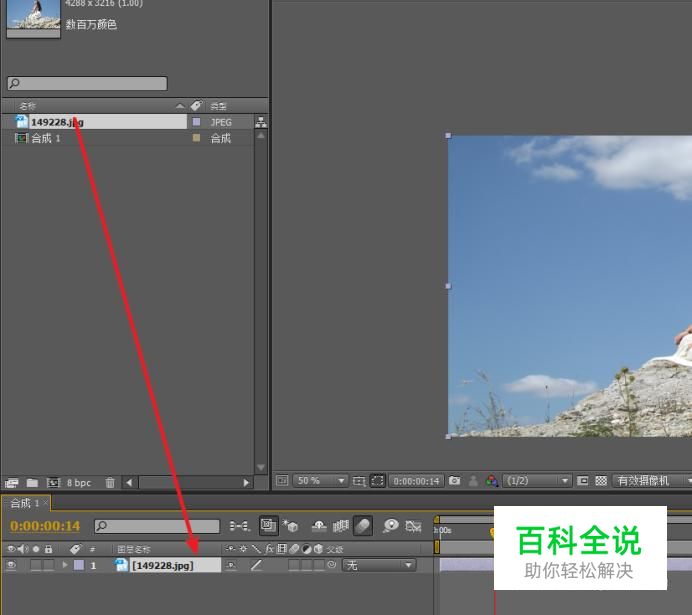Select 合成 1 in the project panel
This screenshot has width=692, height=615.
pos(46,139)
